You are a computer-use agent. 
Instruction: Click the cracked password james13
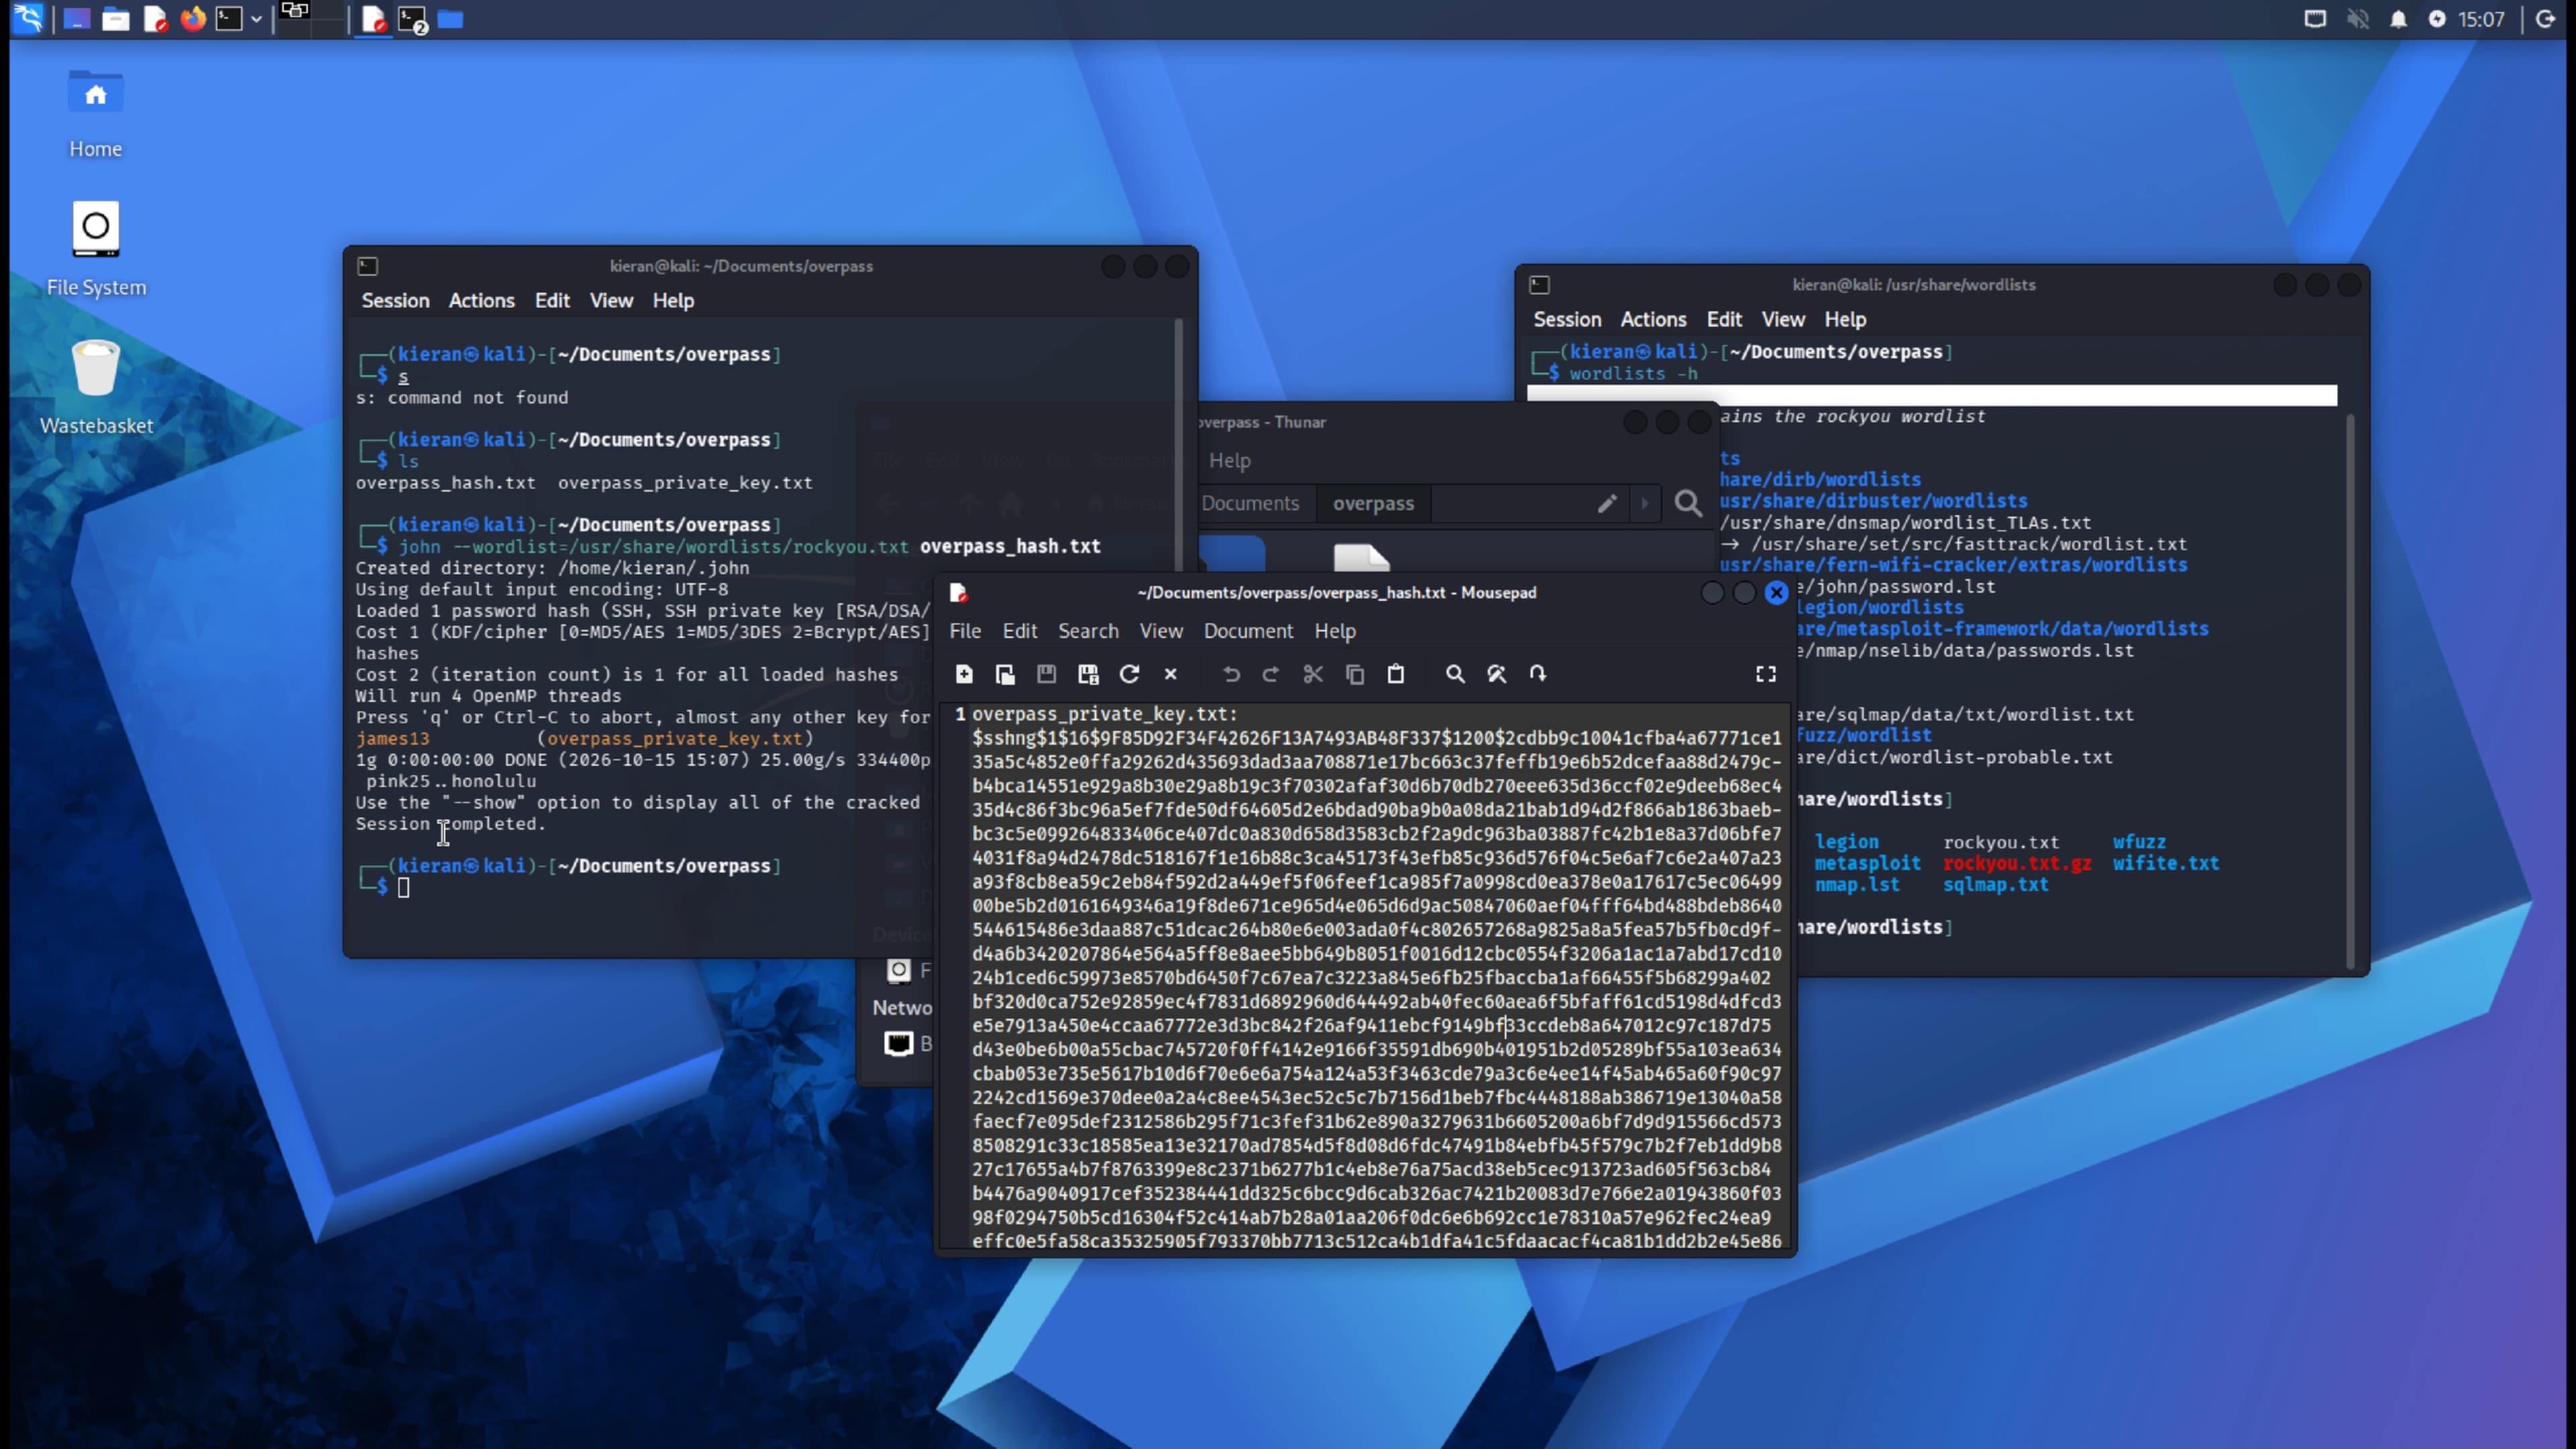pyautogui.click(x=392, y=739)
